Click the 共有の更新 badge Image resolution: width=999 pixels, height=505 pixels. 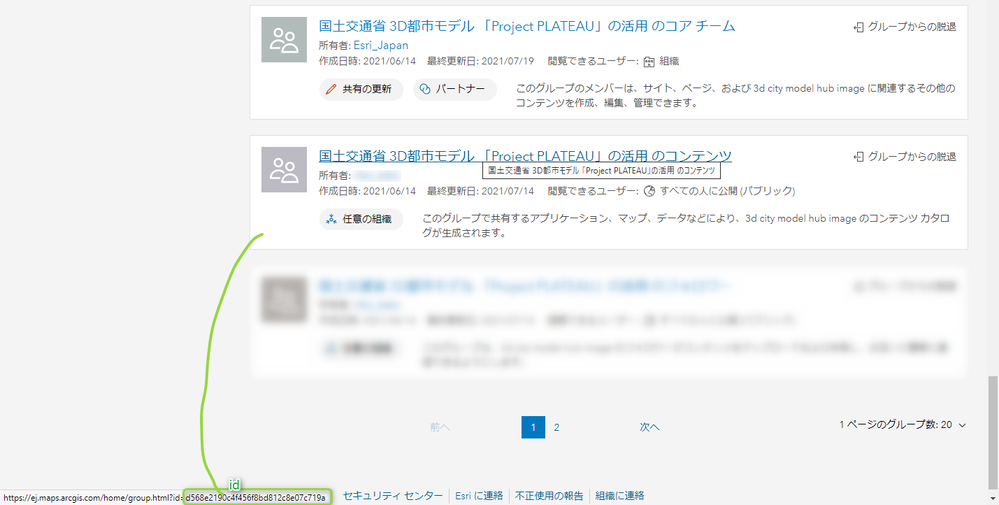[361, 89]
